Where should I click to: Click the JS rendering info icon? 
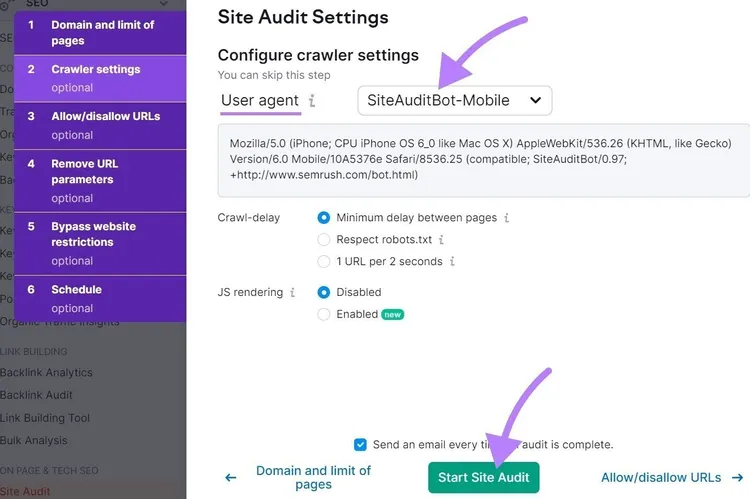[x=292, y=292]
